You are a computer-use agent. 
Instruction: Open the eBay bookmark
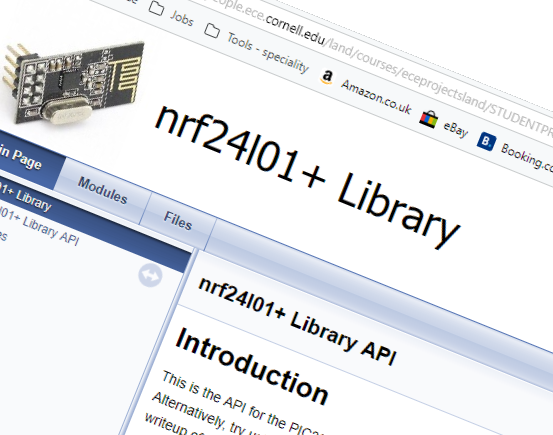(x=444, y=125)
